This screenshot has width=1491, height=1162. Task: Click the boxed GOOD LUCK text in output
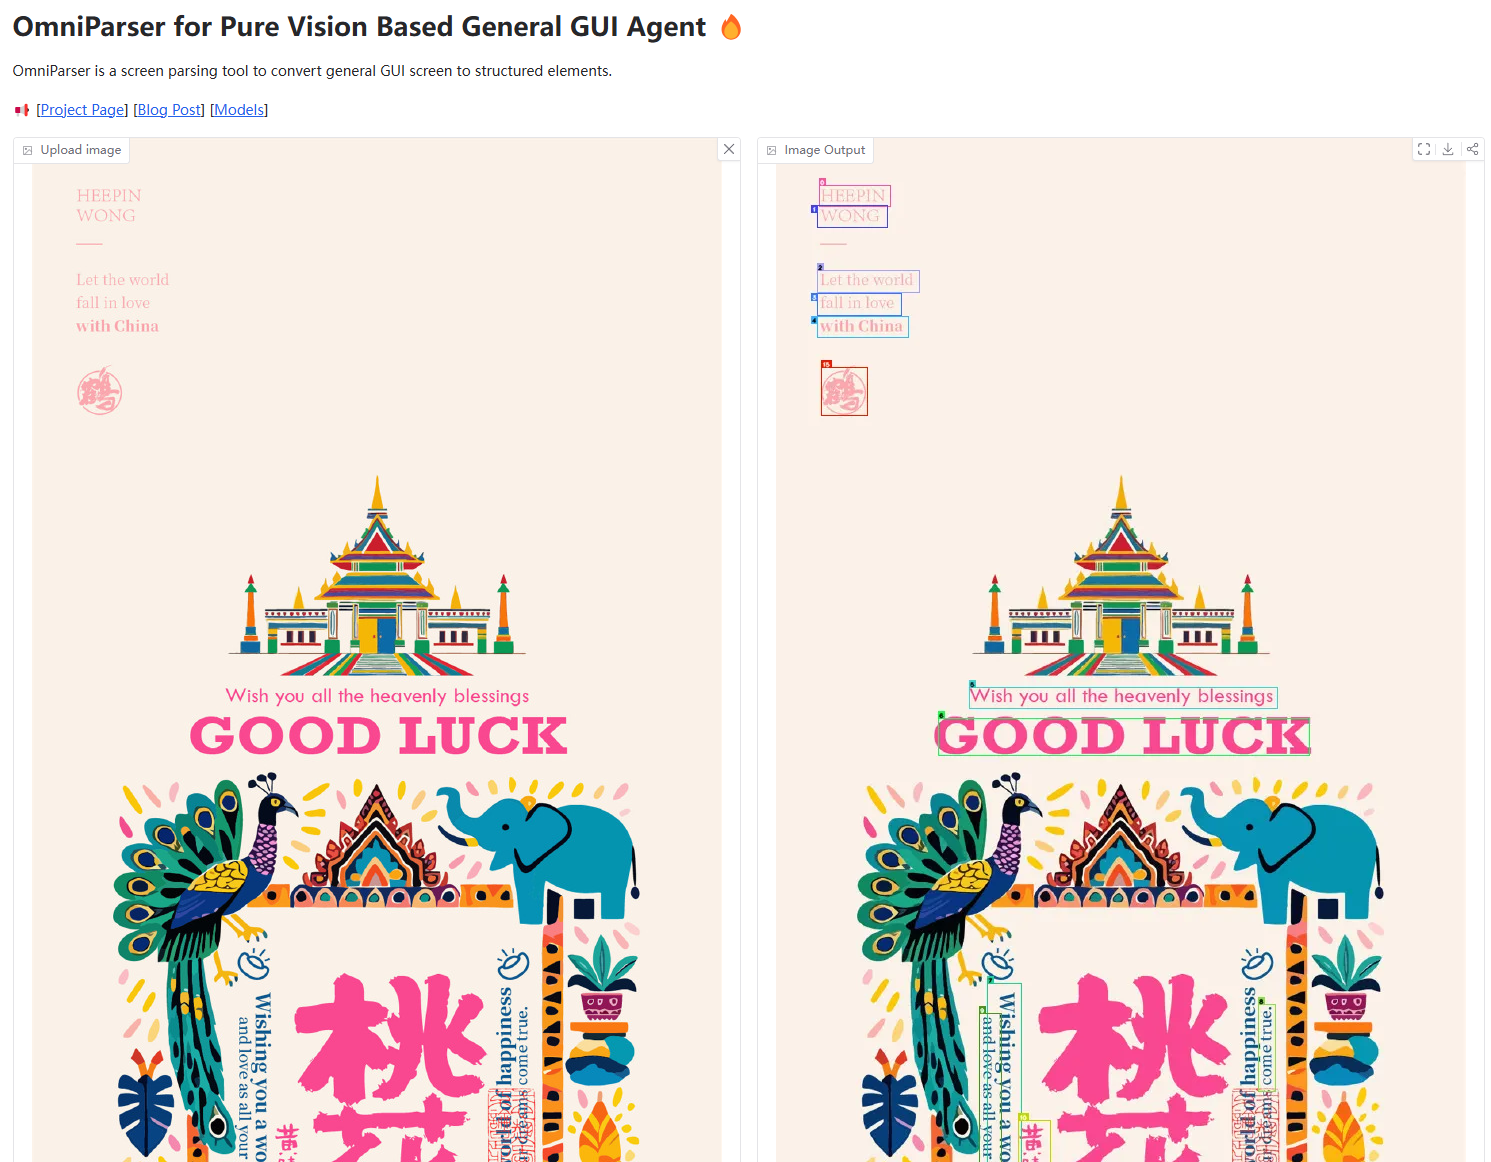1123,736
